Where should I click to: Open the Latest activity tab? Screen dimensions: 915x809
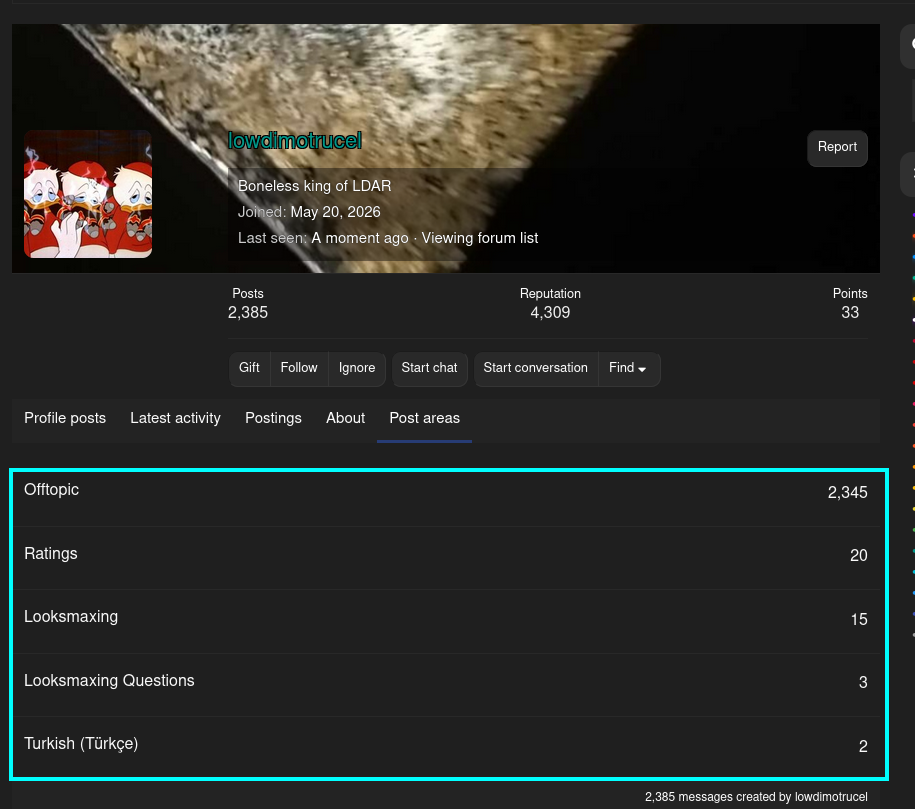(175, 419)
